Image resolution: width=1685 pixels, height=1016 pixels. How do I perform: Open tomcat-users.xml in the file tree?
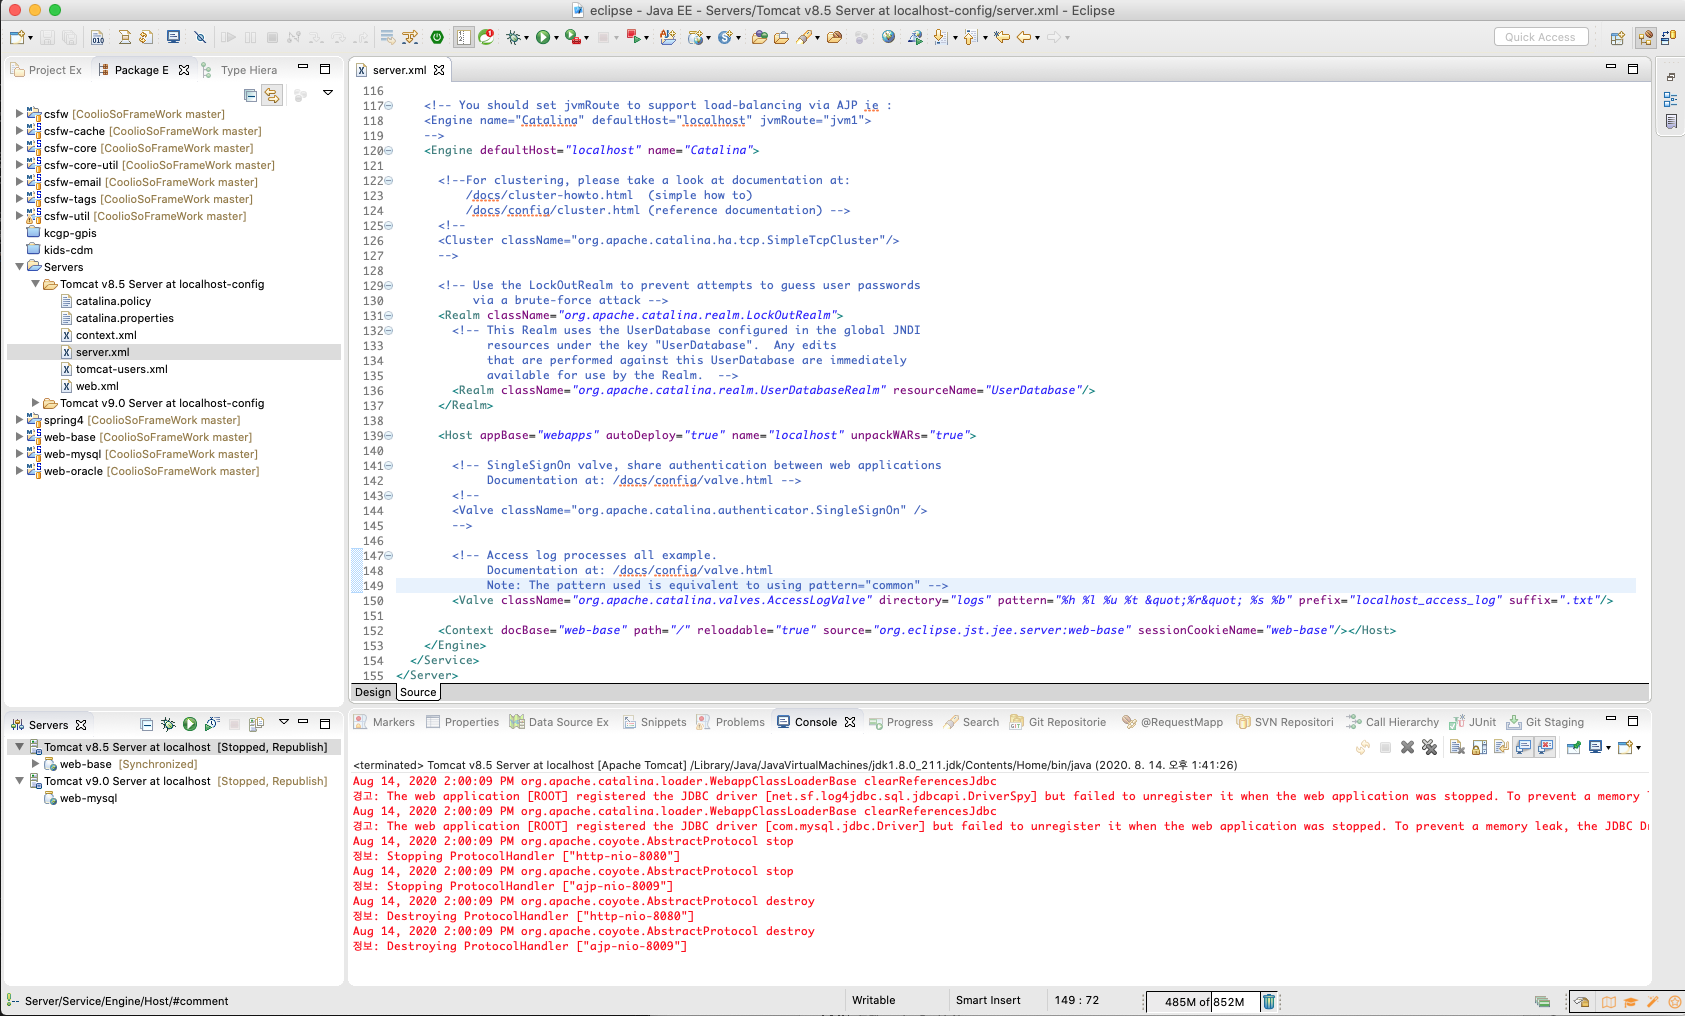[x=121, y=369]
